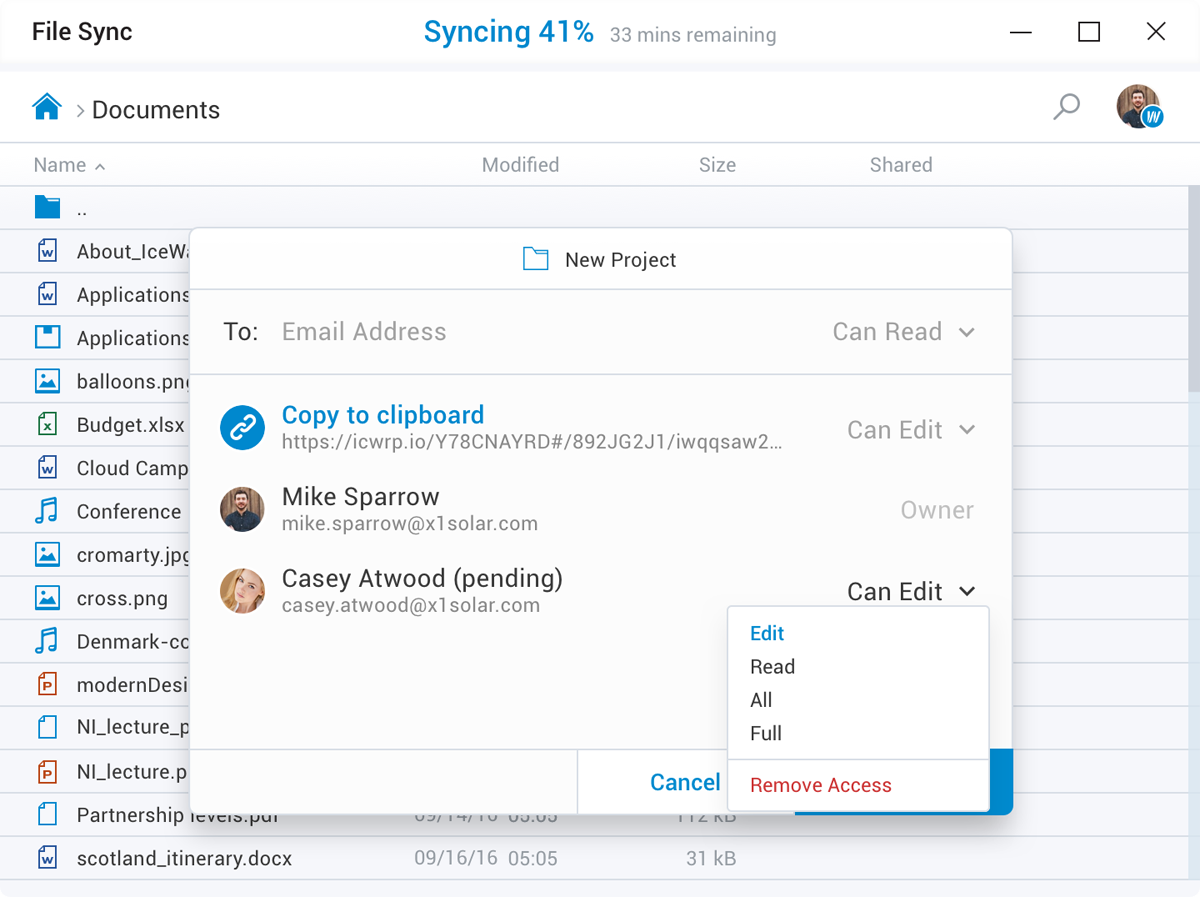Image resolution: width=1200 pixels, height=897 pixels.
Task: Choose Read from the permission menu
Action: pos(772,667)
